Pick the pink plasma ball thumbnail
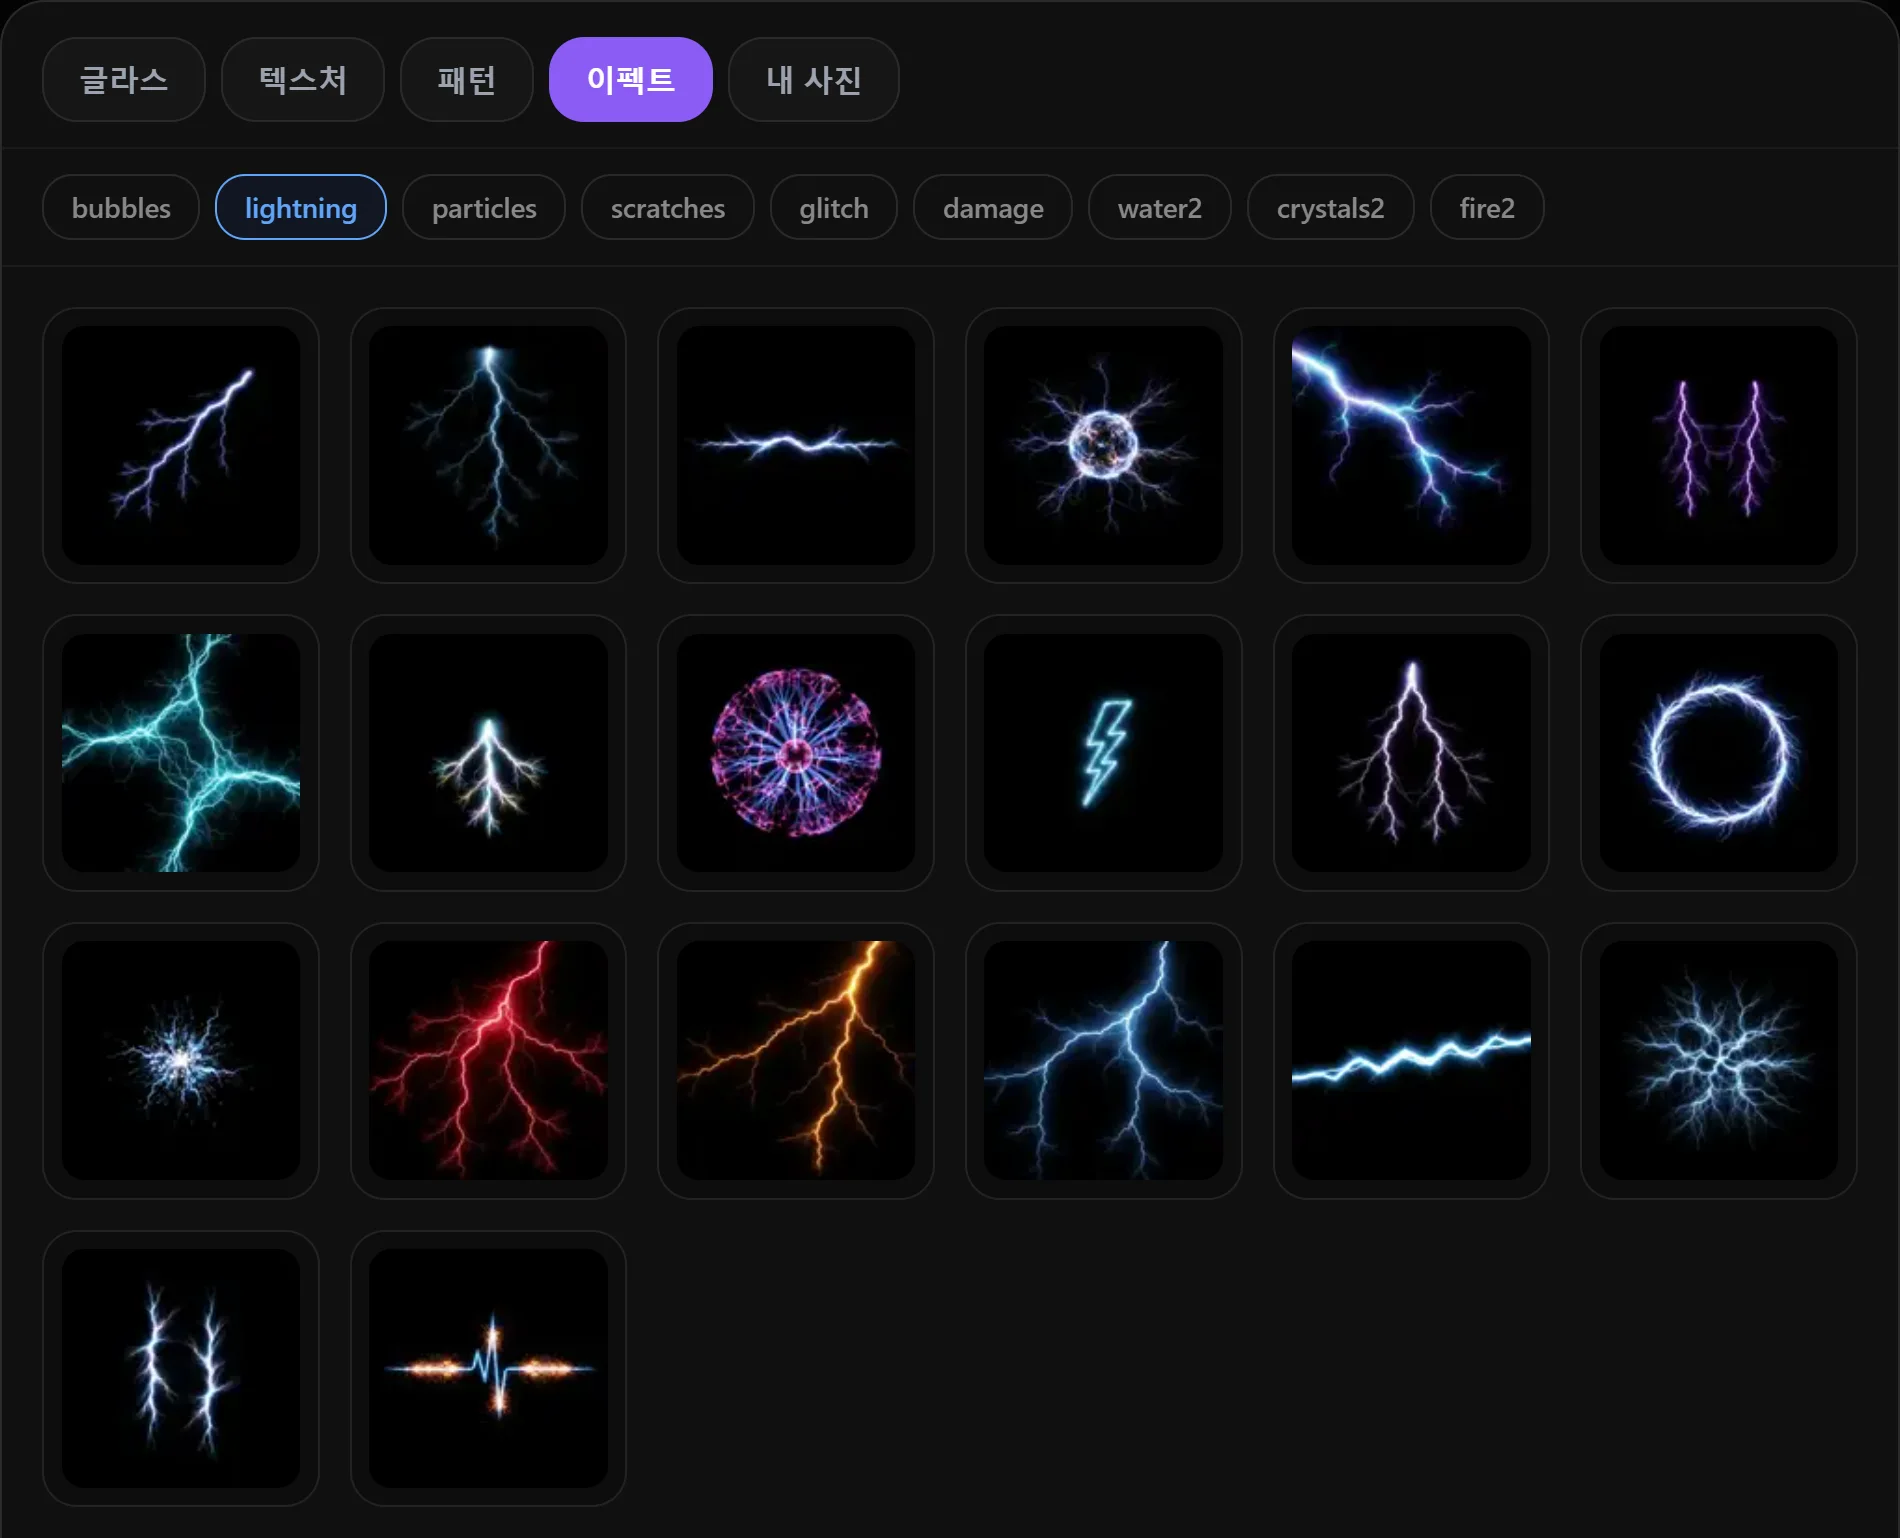 click(796, 753)
